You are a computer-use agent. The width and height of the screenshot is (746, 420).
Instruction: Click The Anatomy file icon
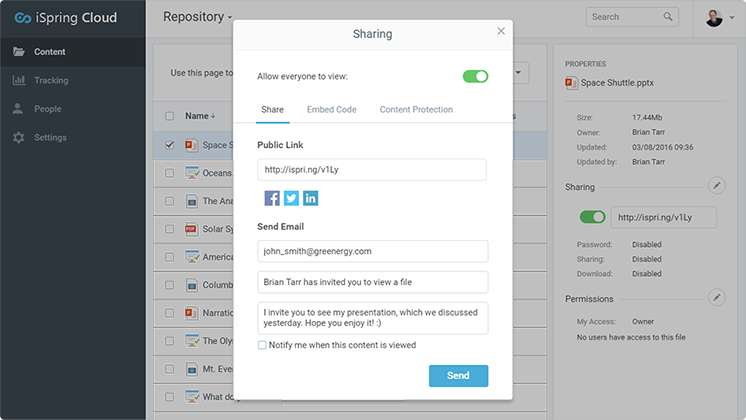pyautogui.click(x=191, y=201)
